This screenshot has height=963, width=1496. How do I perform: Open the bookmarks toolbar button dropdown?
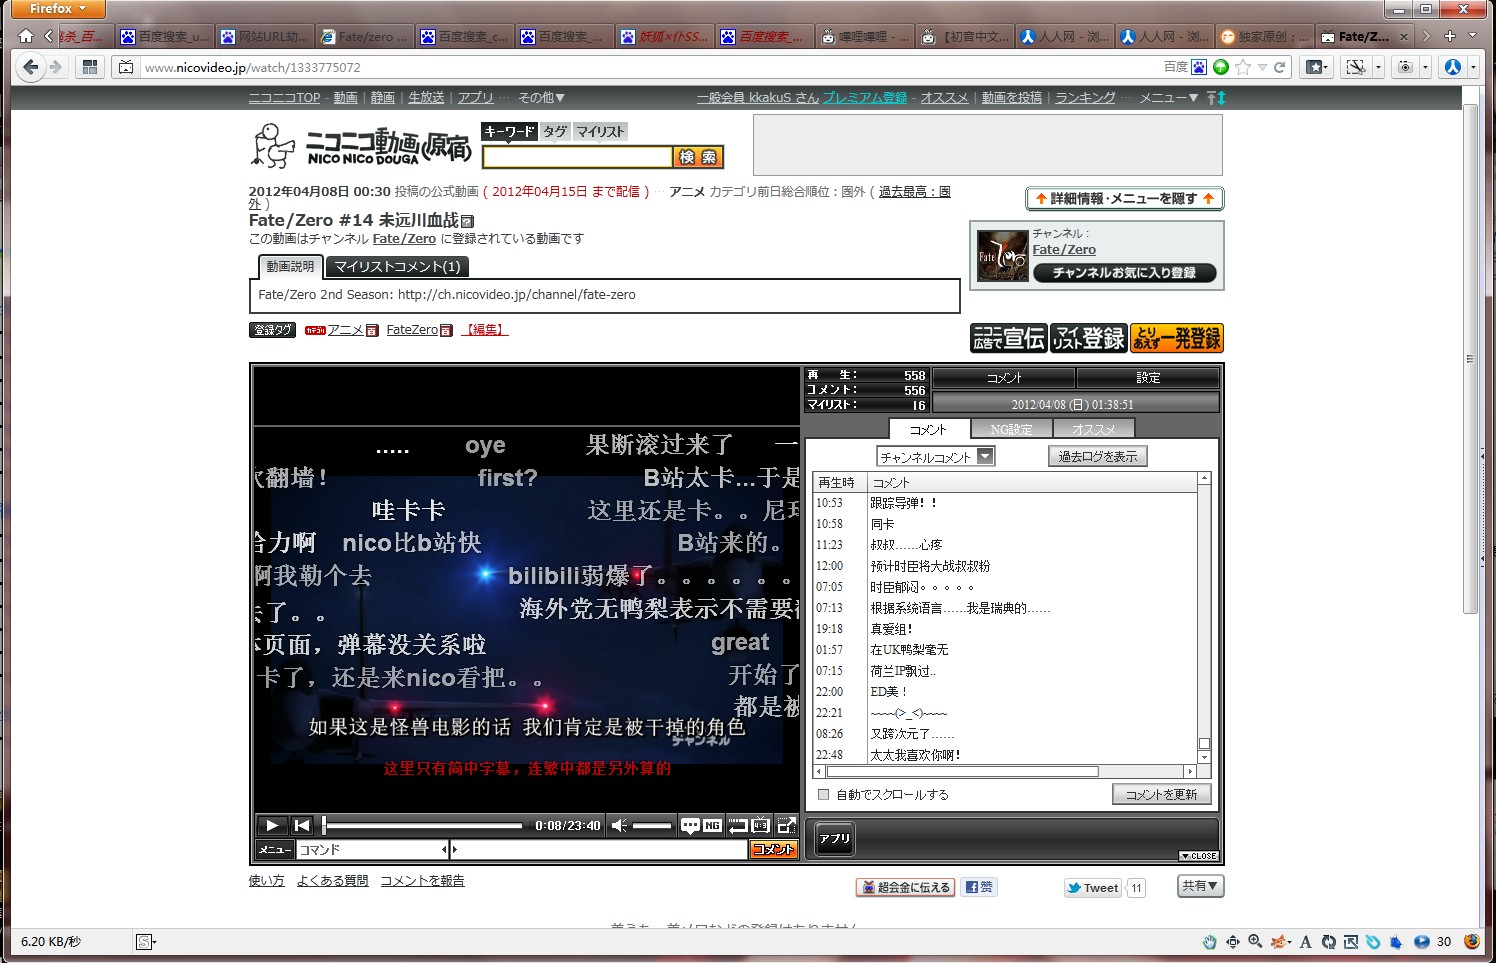1318,67
